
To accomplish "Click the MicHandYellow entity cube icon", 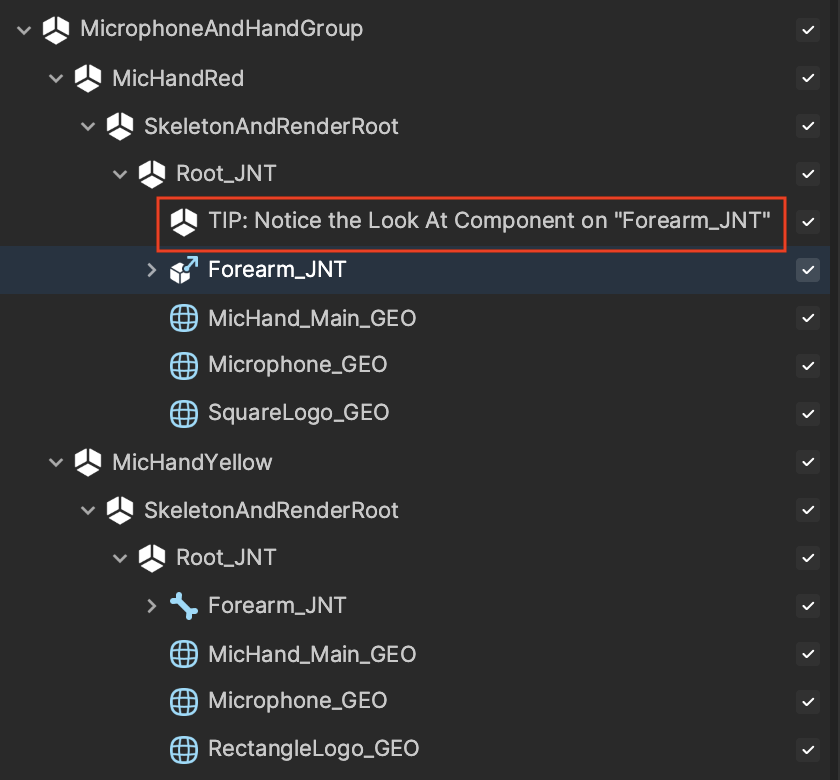I will tap(88, 462).
